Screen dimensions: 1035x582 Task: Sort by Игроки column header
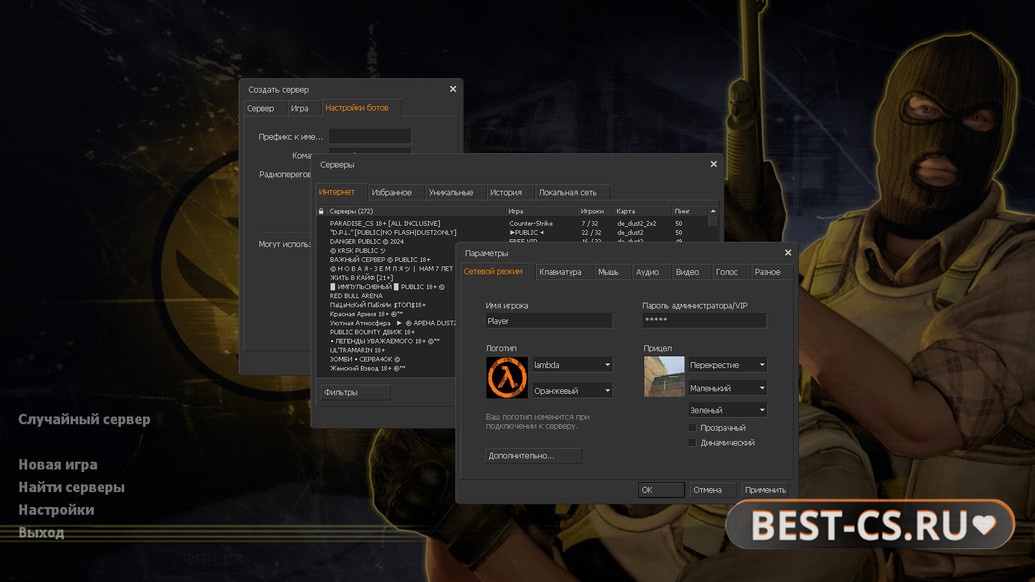tap(595, 211)
